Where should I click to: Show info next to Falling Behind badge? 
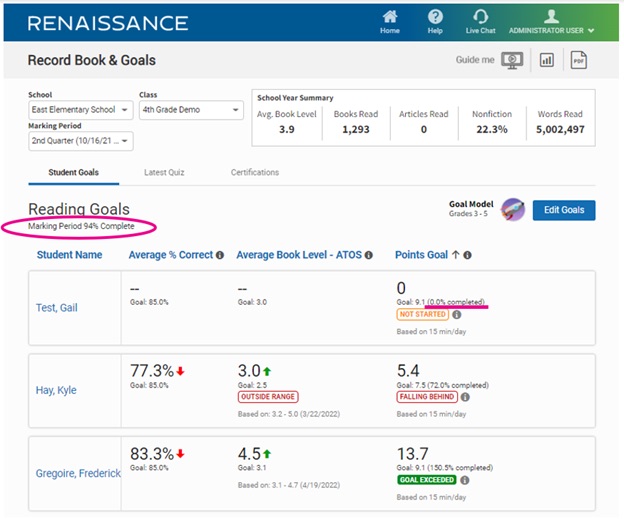point(465,397)
